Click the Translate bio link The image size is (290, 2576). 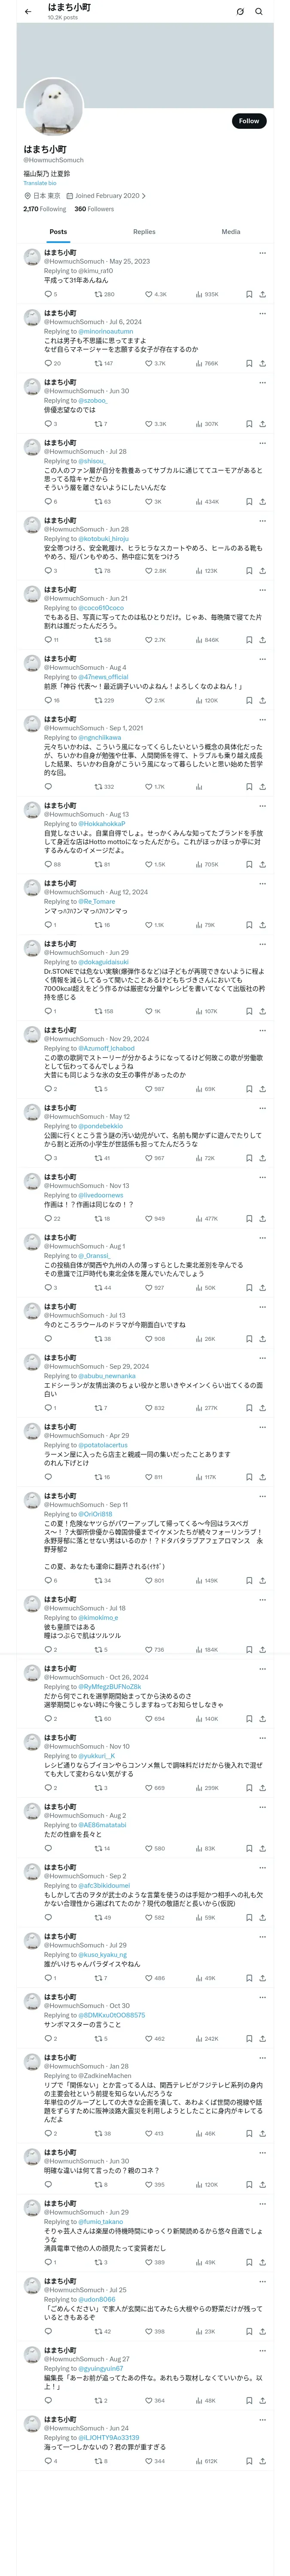[x=40, y=183]
